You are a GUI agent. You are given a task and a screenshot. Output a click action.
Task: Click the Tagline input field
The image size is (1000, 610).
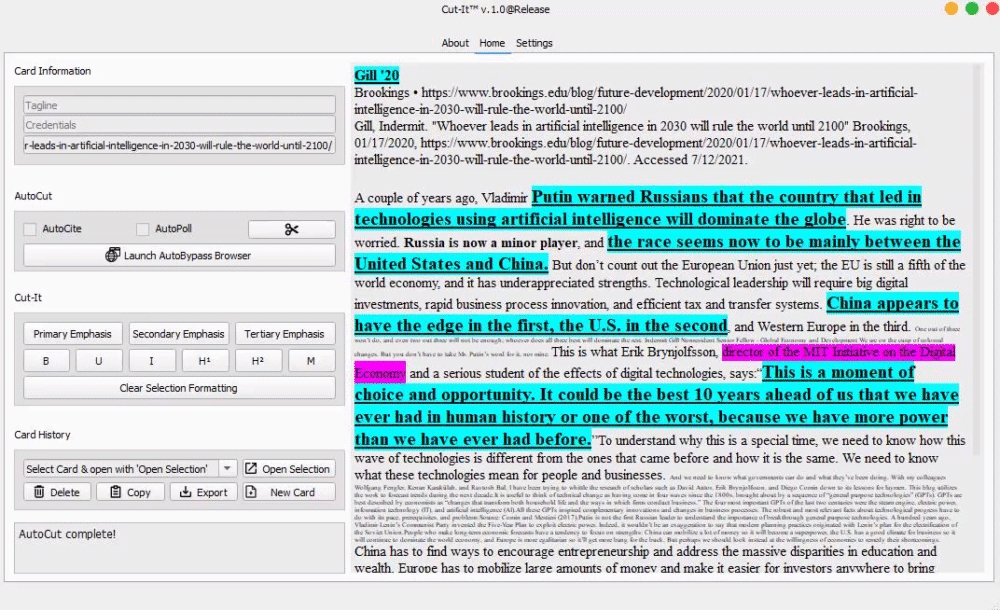179,105
